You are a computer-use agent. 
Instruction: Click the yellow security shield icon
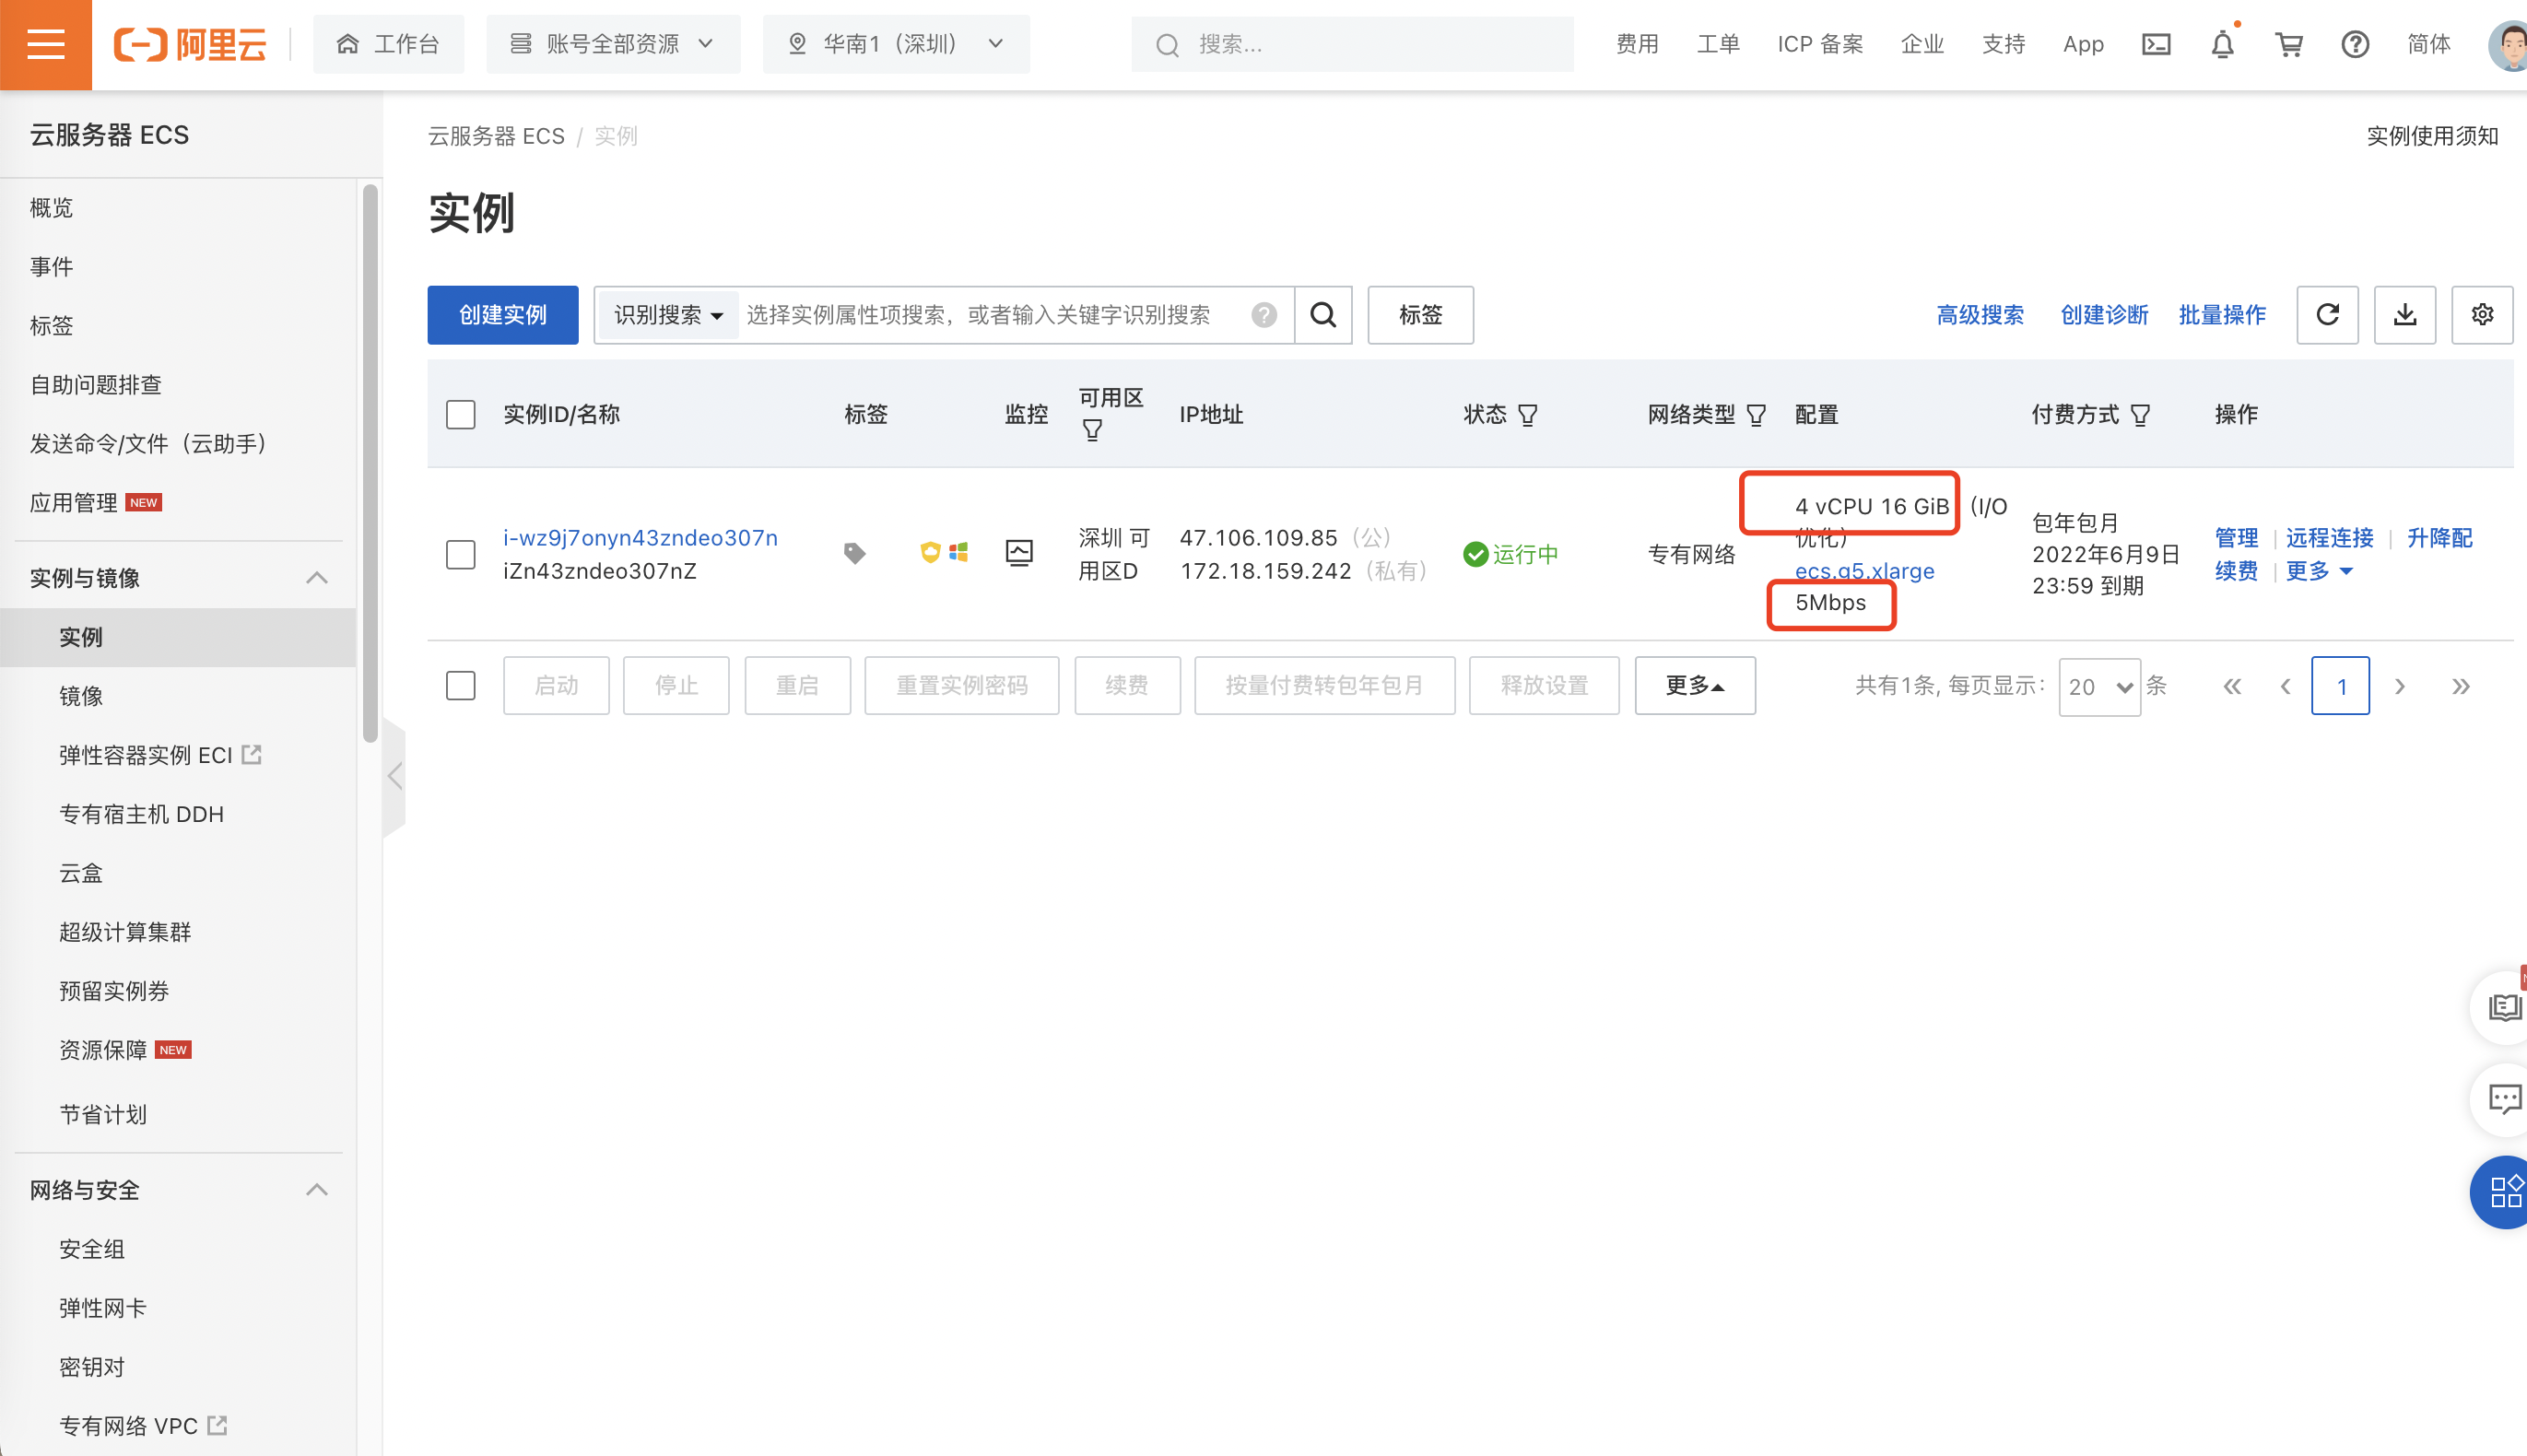click(930, 551)
